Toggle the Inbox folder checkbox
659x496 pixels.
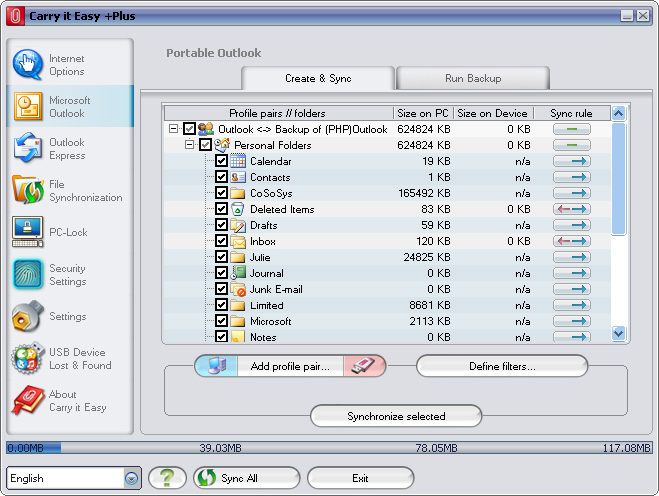(222, 241)
